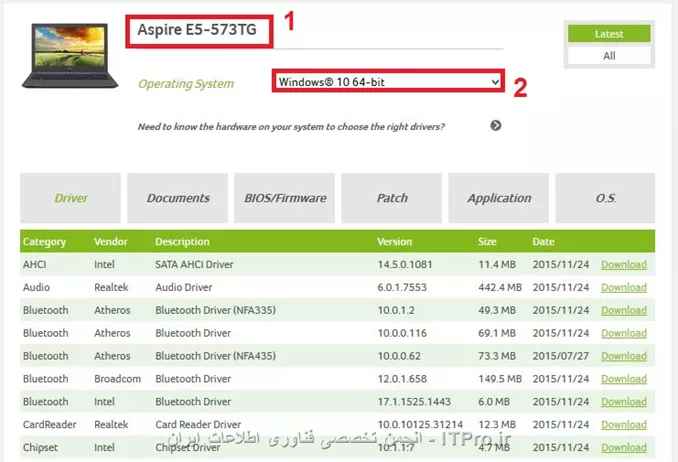Open the hardware detection arrow icon
Viewport: 678px width, 462px height.
[x=496, y=125]
